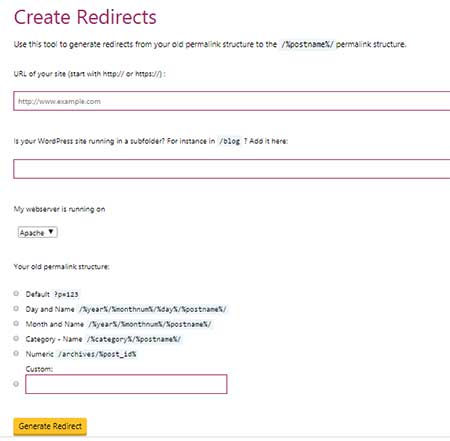Select the Numeric archives radio button
The image size is (450, 441).
tap(16, 353)
